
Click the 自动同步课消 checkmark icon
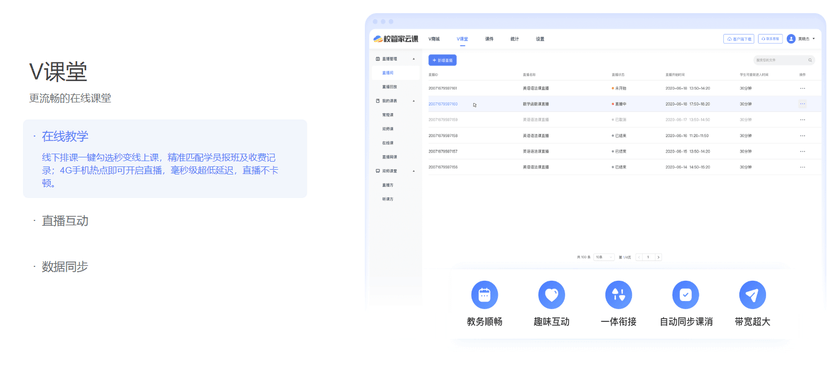685,295
